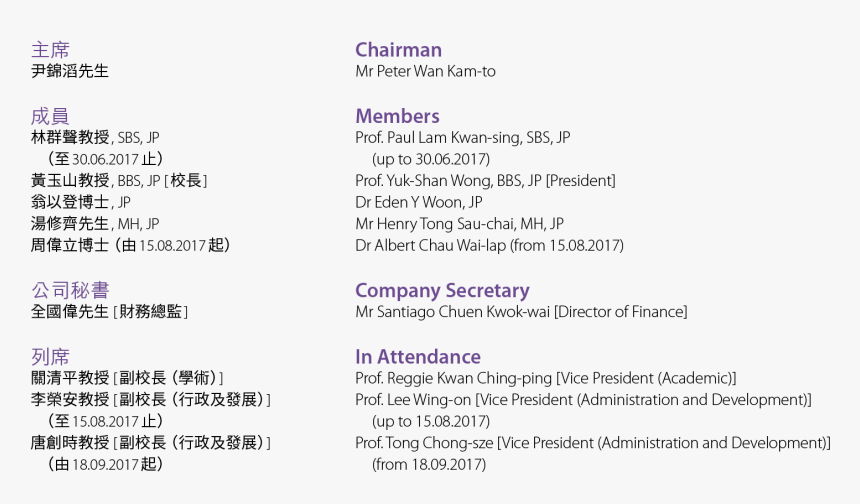The image size is (860, 504).
Task: Click the Members heading in English
Action: (x=397, y=116)
